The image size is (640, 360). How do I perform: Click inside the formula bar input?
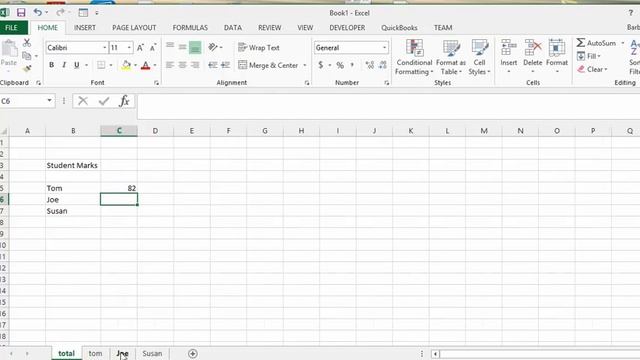point(388,106)
